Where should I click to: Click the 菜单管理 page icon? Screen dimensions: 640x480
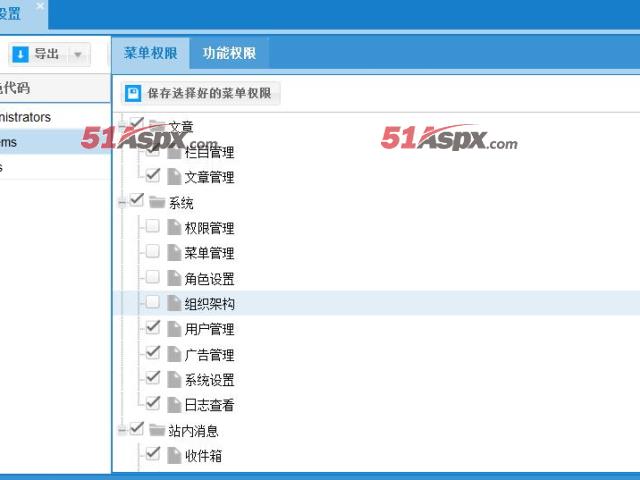coord(174,253)
